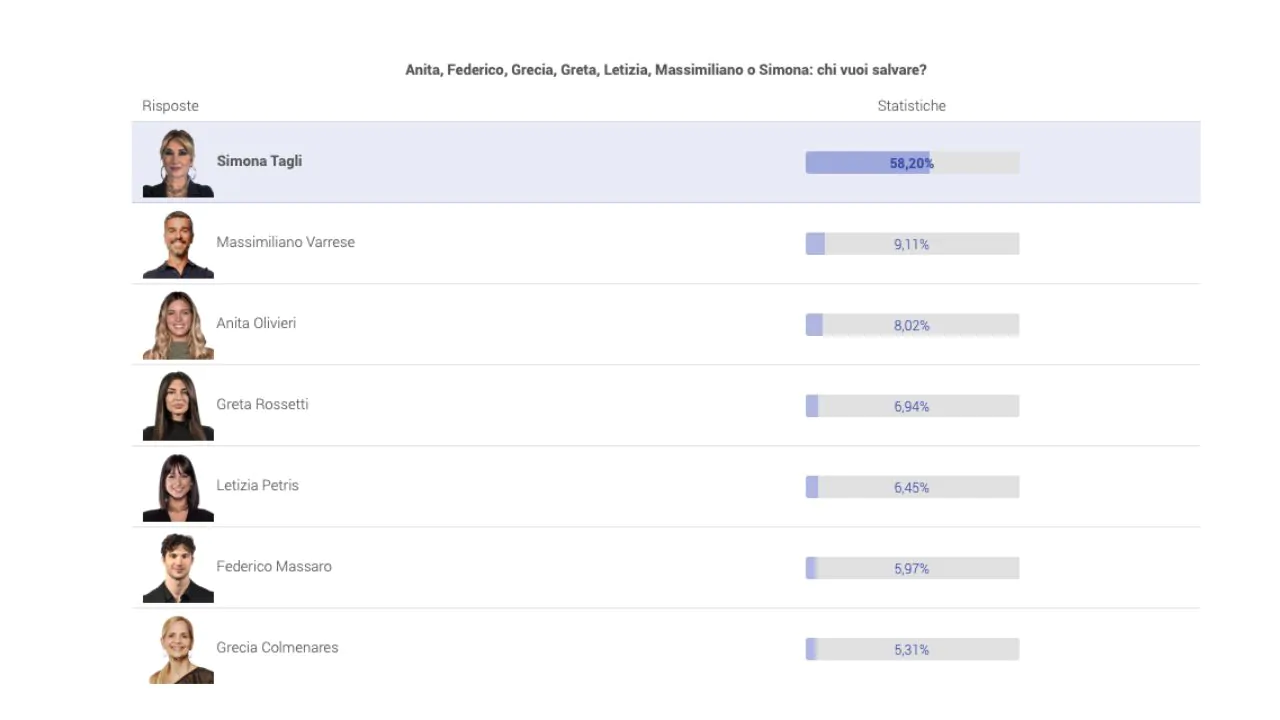Viewport: 1280px width, 720px height.
Task: Click Federico Massaro's contestant photo
Action: (x=178, y=568)
